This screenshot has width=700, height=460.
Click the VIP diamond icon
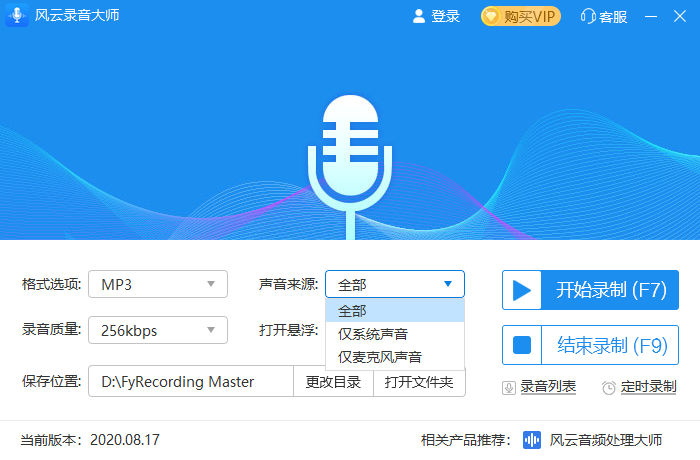491,17
